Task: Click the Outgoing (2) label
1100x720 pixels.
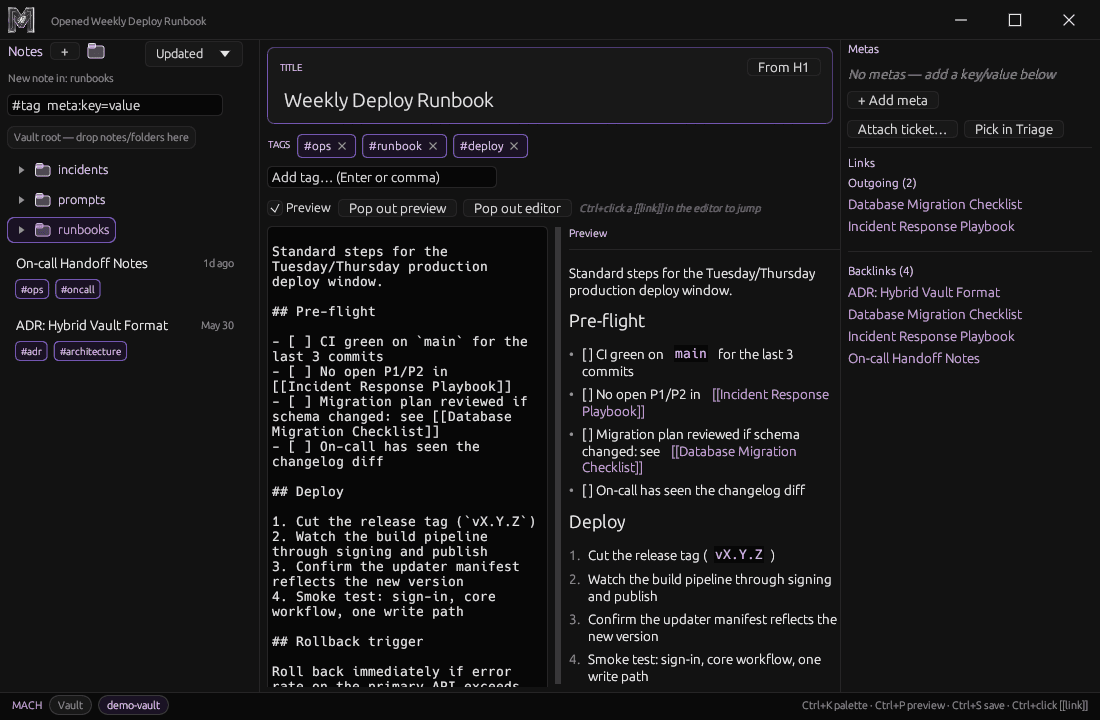Action: tap(882, 183)
